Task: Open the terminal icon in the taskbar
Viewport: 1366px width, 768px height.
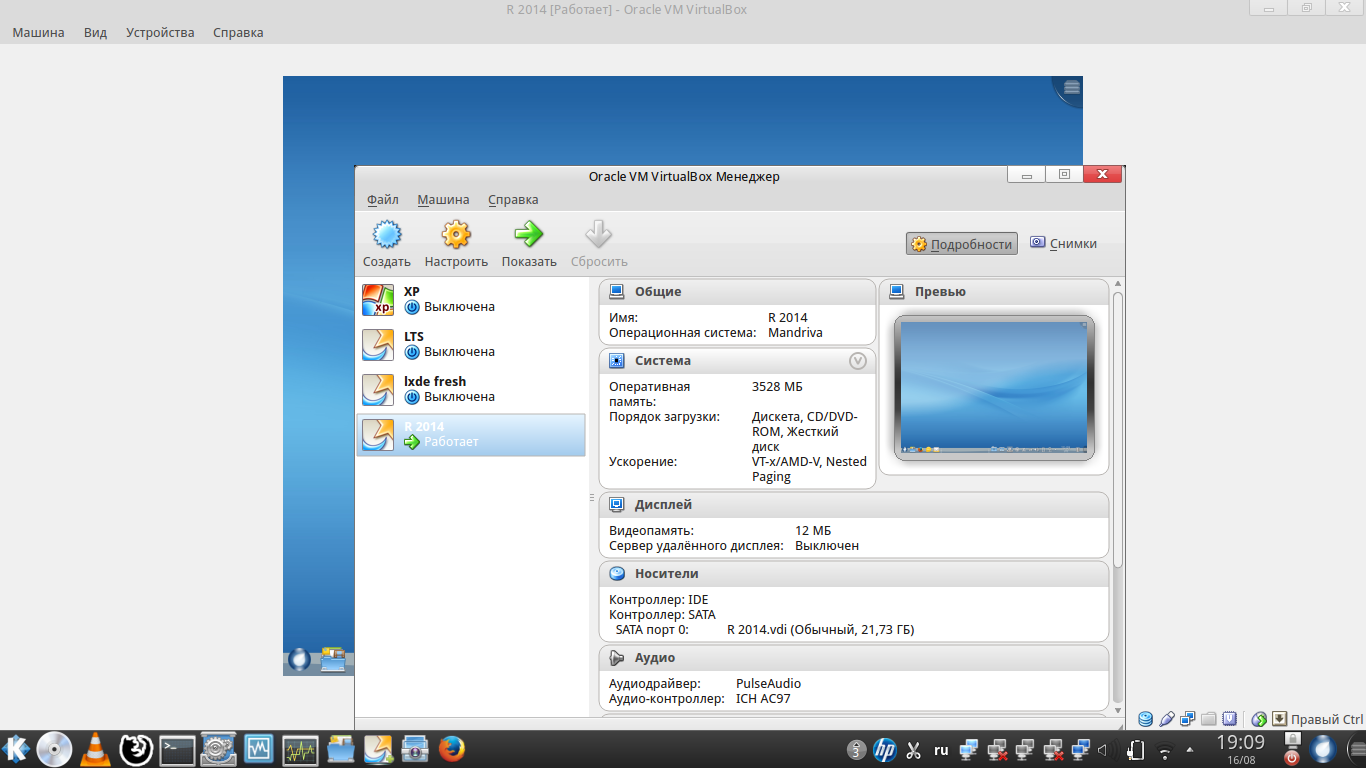Action: [177, 749]
